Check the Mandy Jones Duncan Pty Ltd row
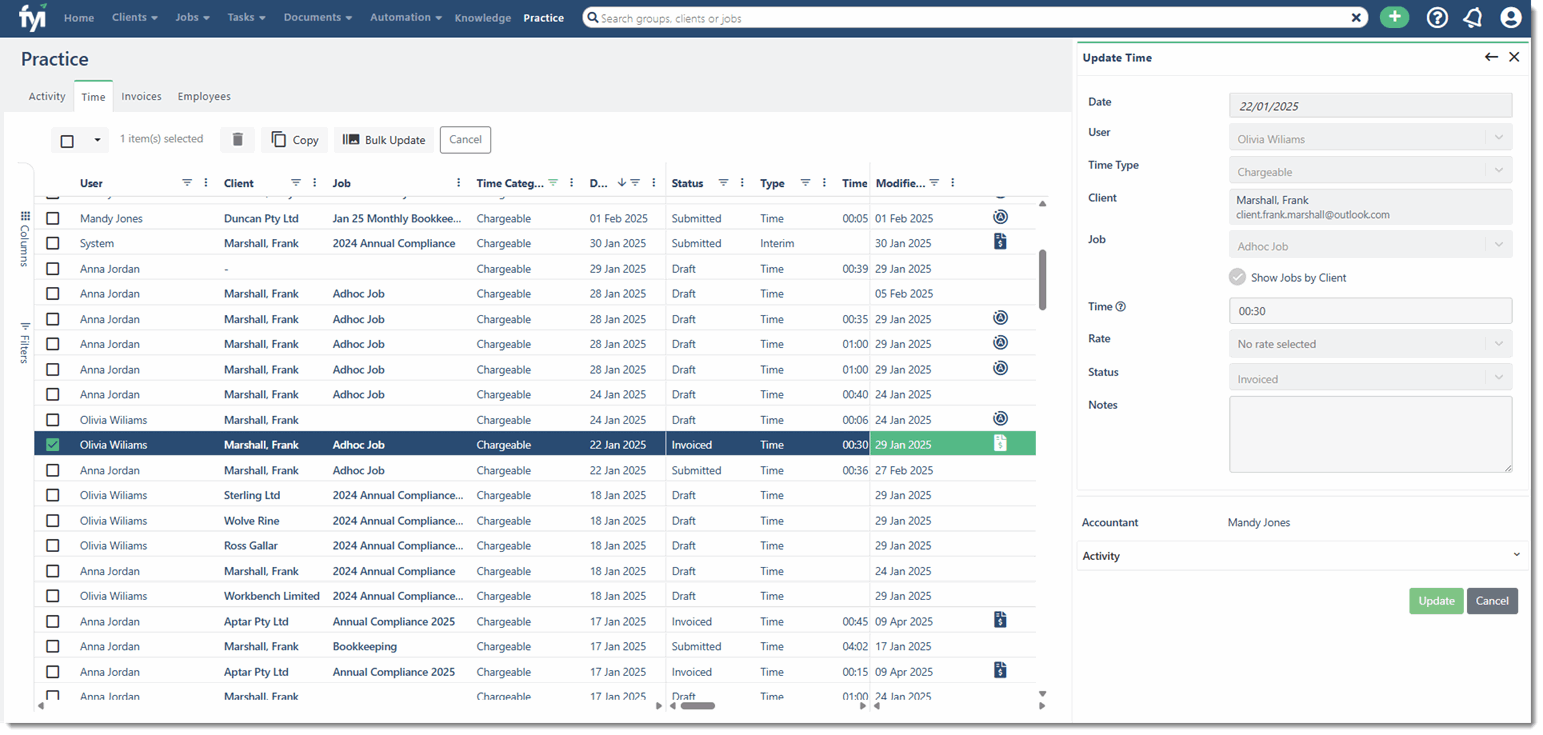The image size is (1543, 735). point(53,218)
